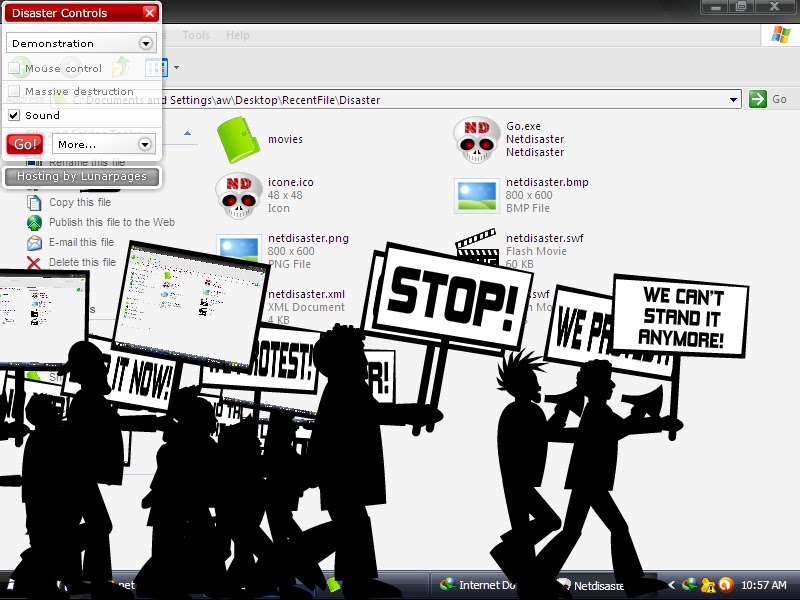Expand the address bar dropdown arrow

click(x=733, y=99)
